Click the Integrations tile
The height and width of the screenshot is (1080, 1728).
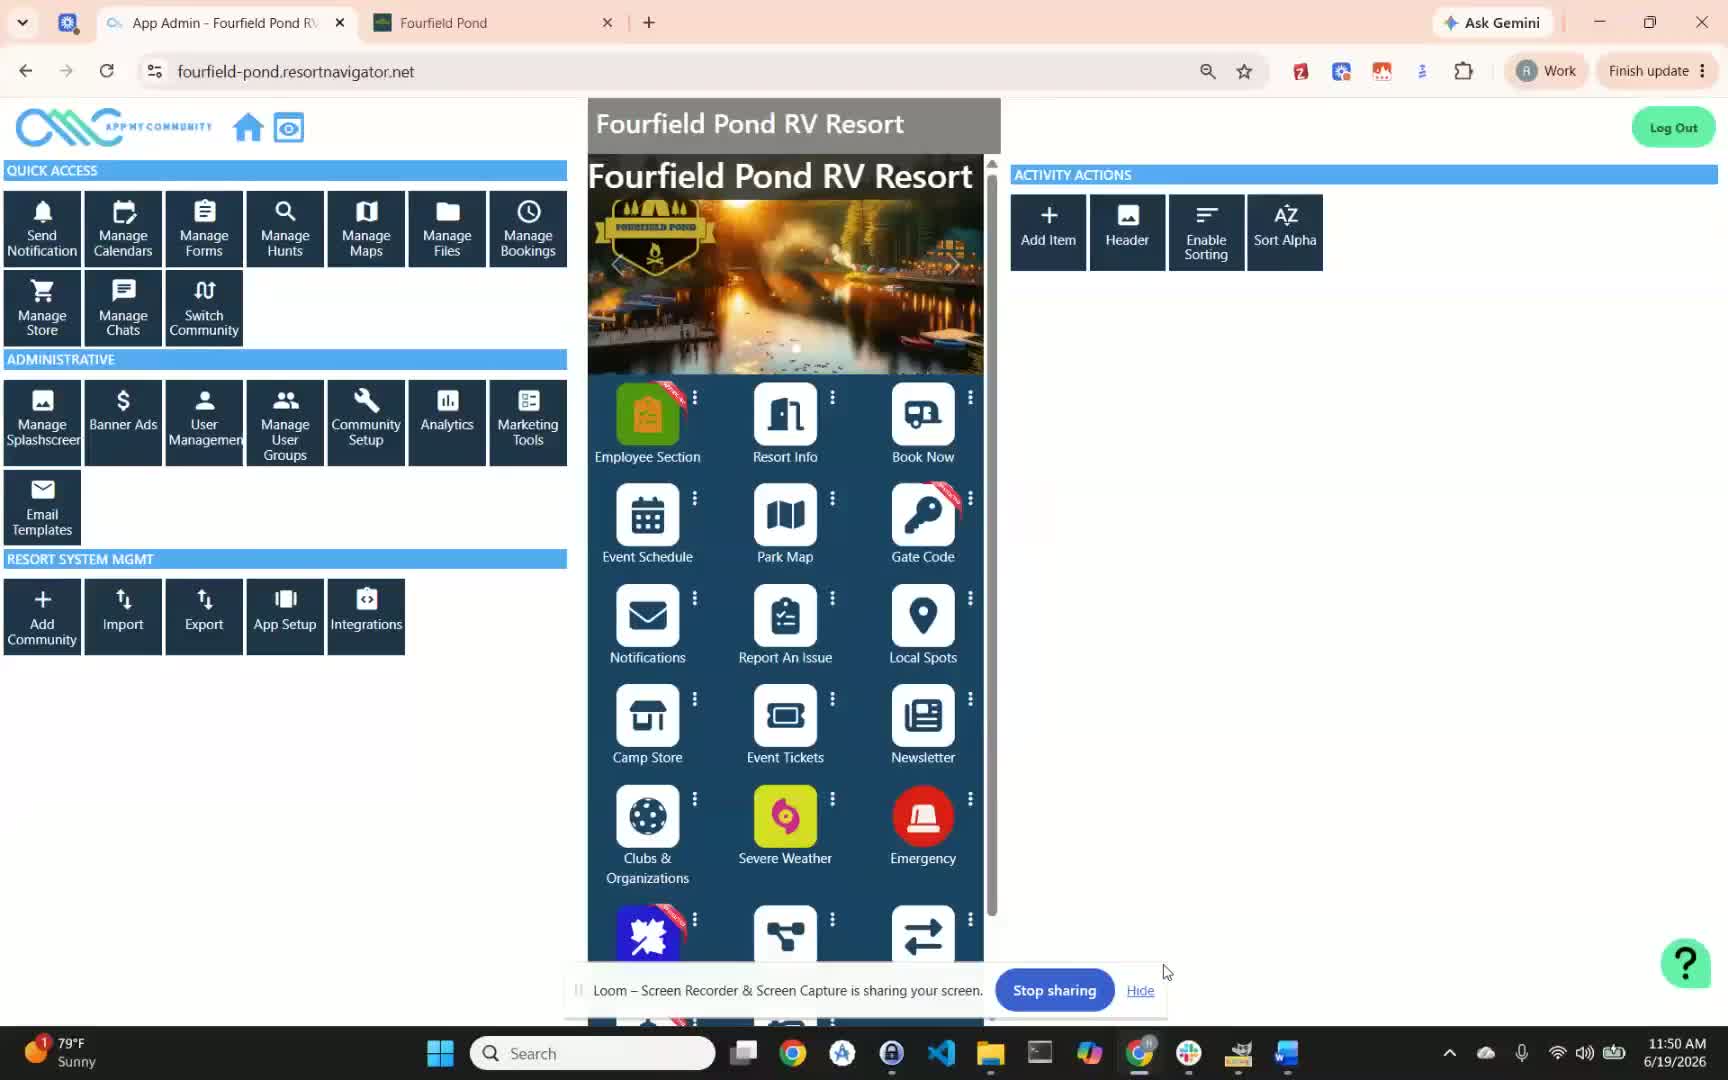click(366, 616)
